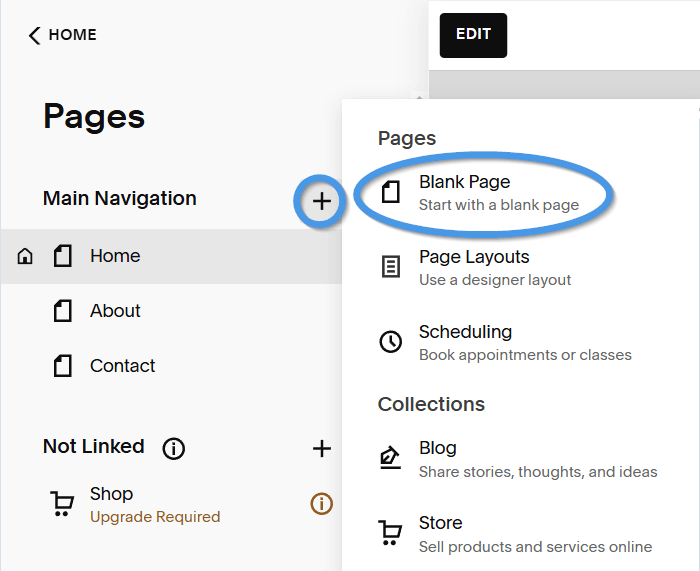Click the Shop upgrade warning icon

(x=321, y=504)
